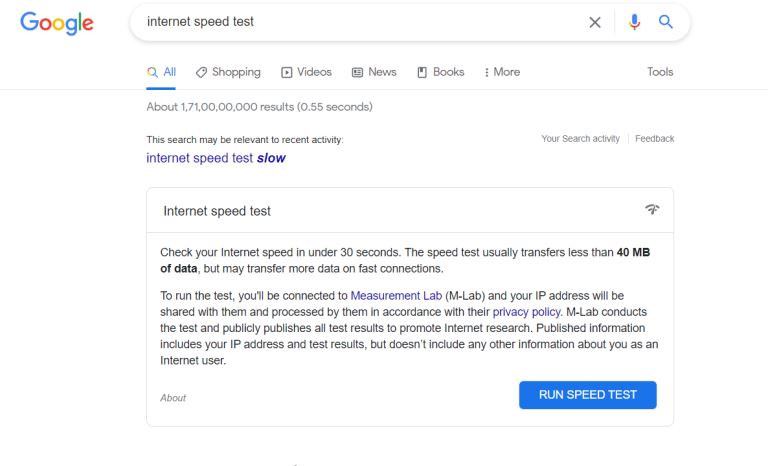The image size is (768, 466).
Task: Start voice search with the microphone icon
Action: coord(634,22)
